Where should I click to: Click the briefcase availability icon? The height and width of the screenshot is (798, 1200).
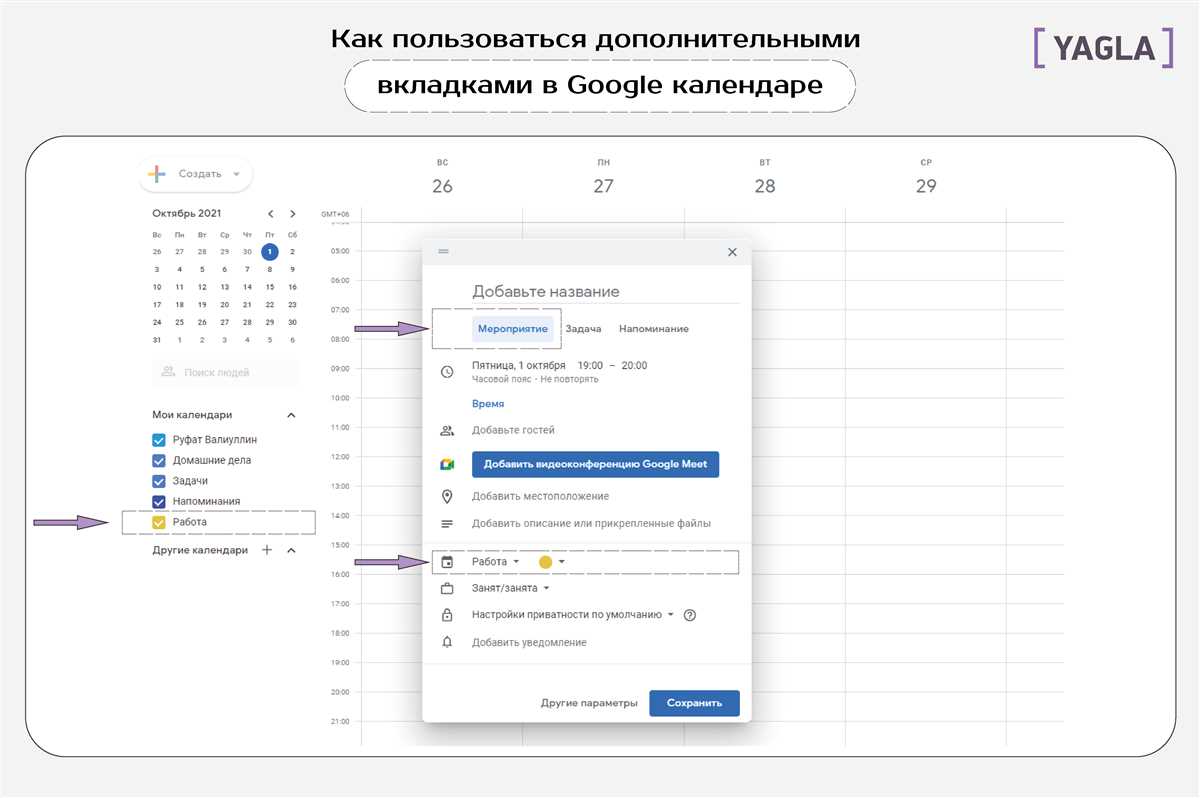point(447,589)
